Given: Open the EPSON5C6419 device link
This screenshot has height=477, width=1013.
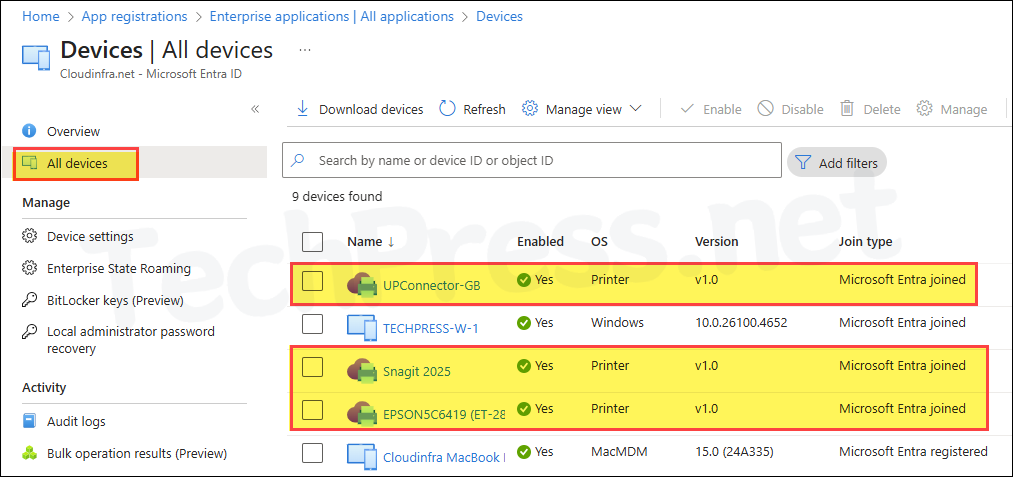Looking at the screenshot, I should point(444,414).
